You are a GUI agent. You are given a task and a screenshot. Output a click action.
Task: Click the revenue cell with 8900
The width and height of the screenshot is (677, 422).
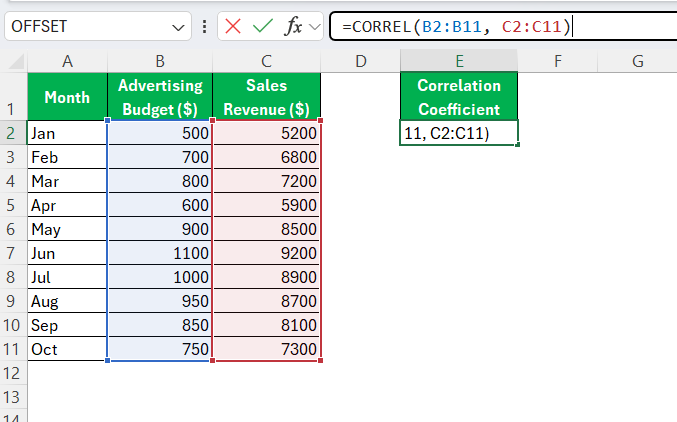[266, 277]
